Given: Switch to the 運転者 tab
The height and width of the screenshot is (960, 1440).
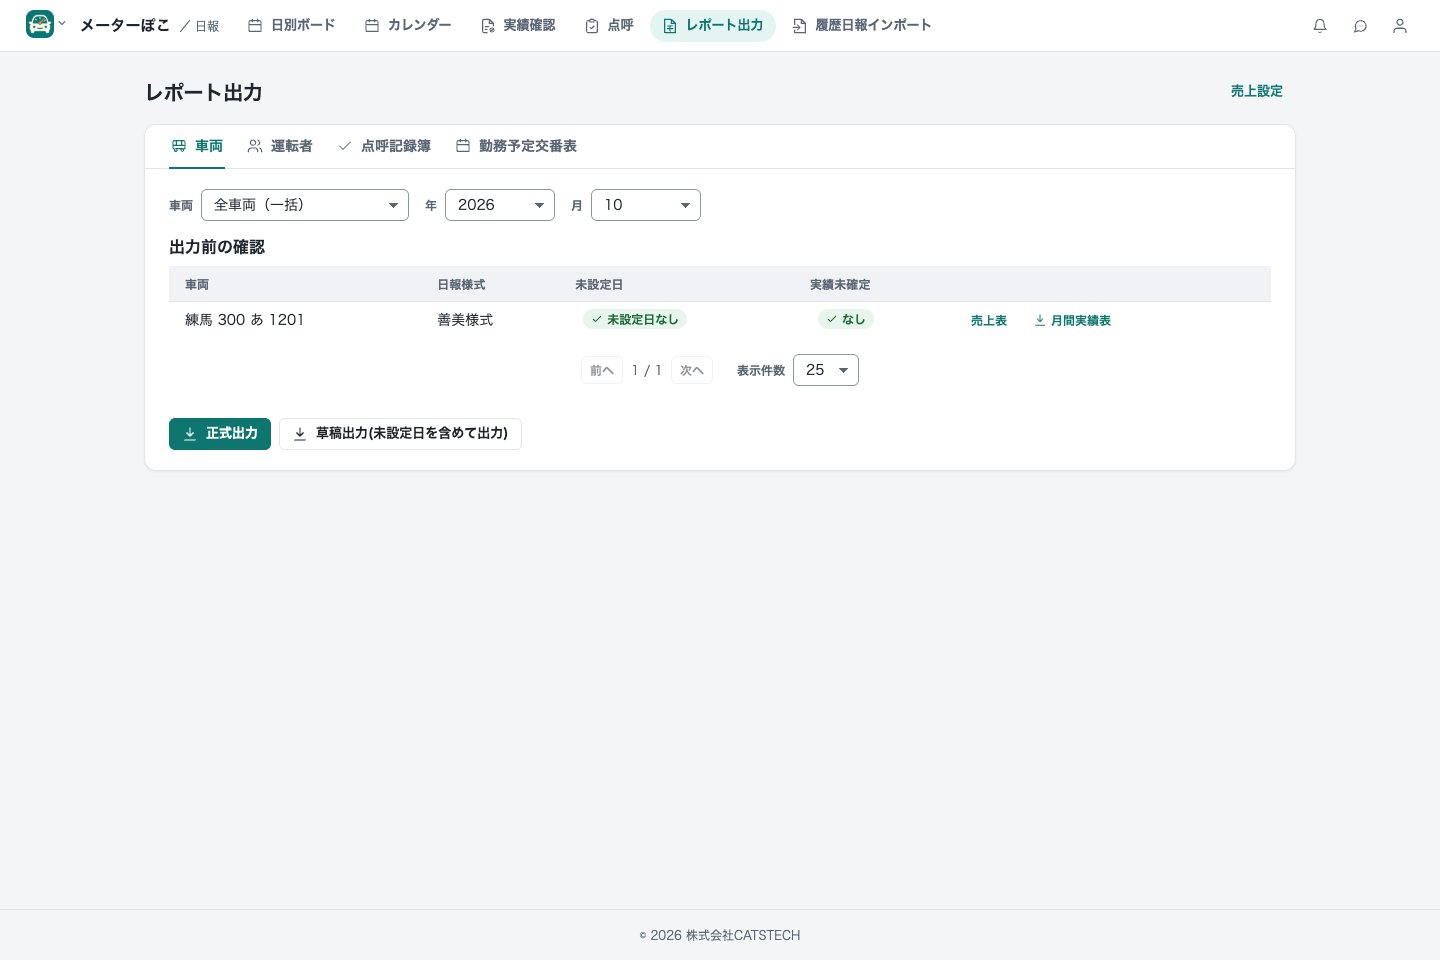Looking at the screenshot, I should (x=280, y=146).
